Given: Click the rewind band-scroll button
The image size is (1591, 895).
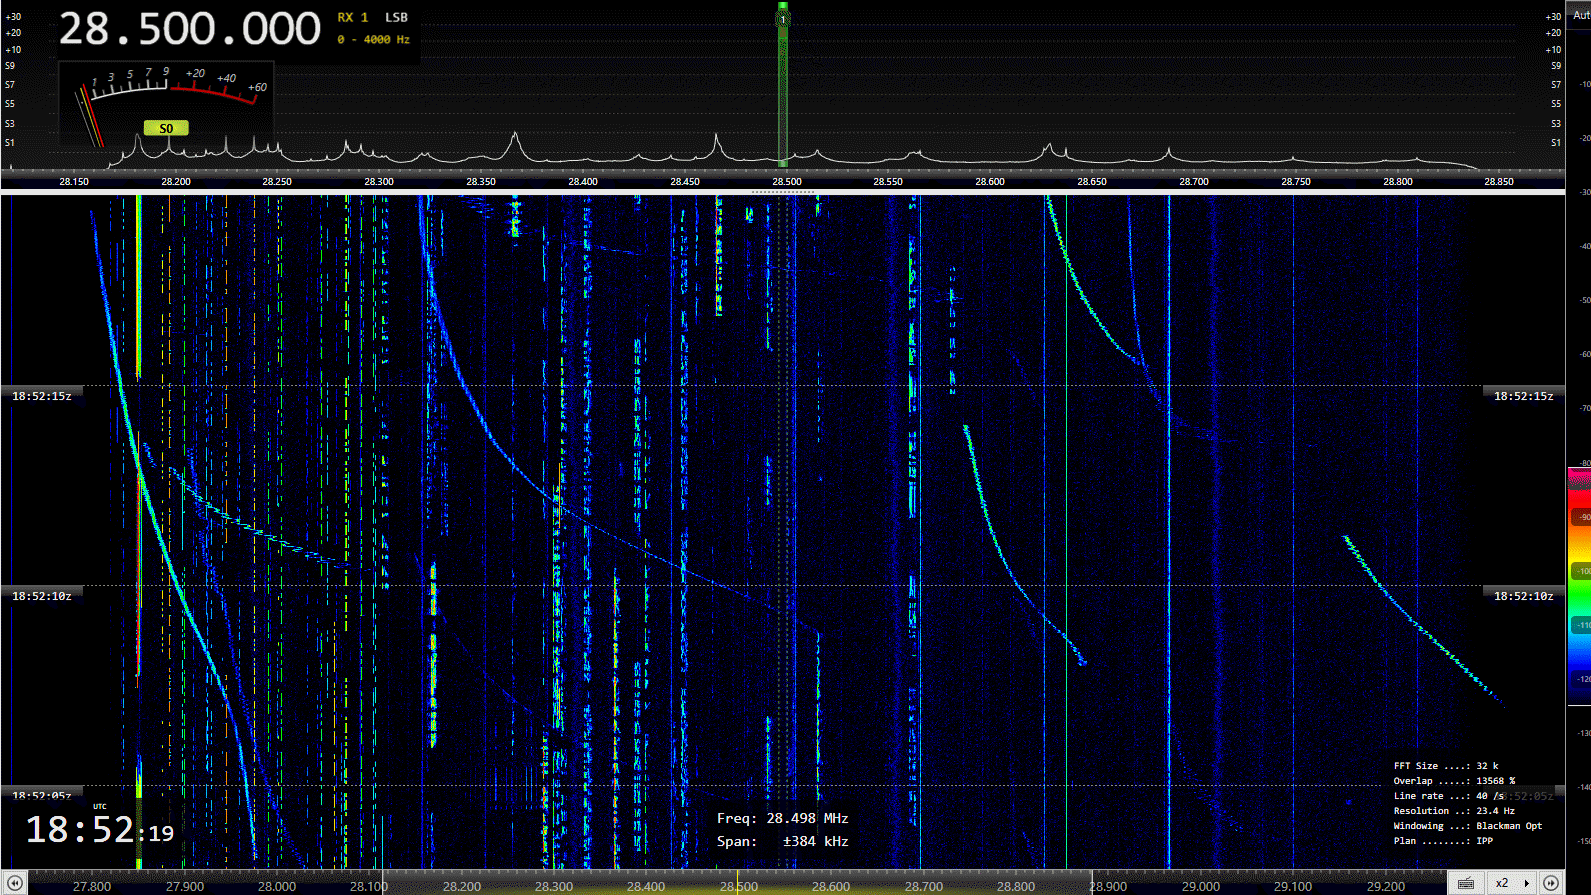Looking at the screenshot, I should [14, 883].
